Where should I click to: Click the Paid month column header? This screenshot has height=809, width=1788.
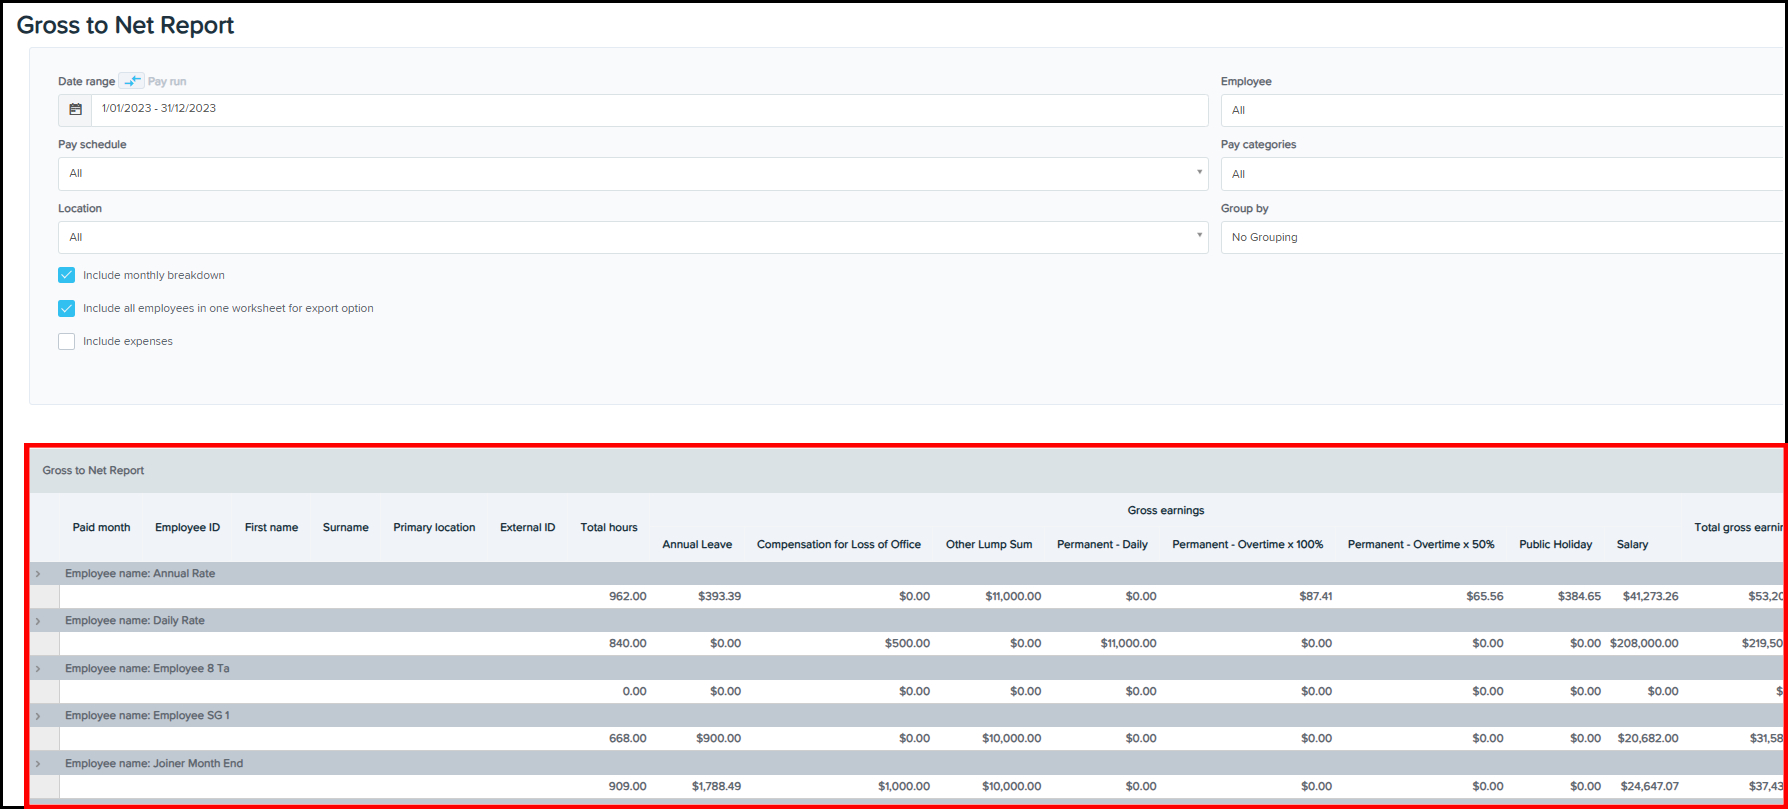pos(101,527)
